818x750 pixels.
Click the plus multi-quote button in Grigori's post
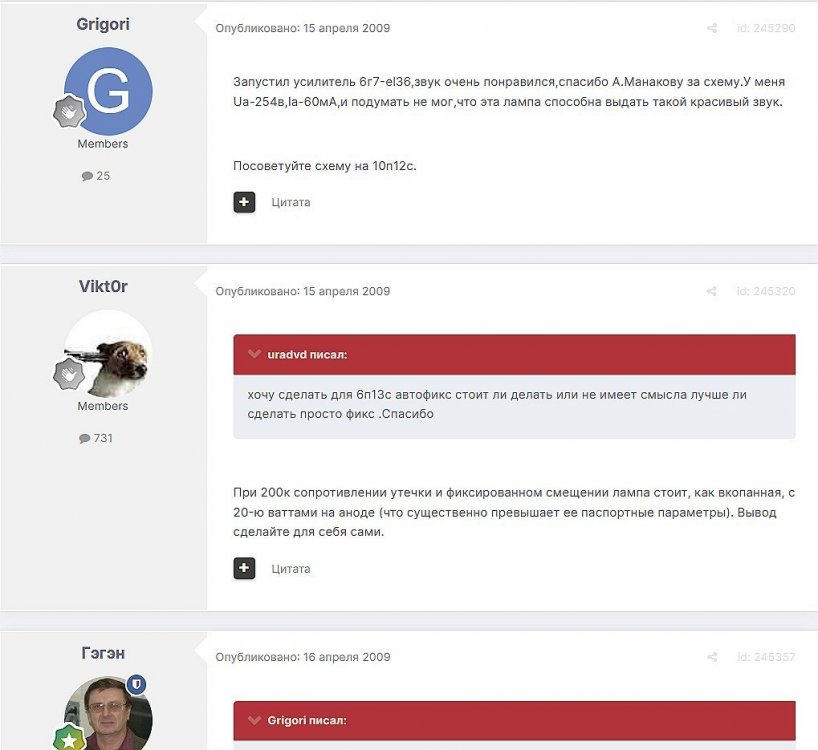pos(244,202)
